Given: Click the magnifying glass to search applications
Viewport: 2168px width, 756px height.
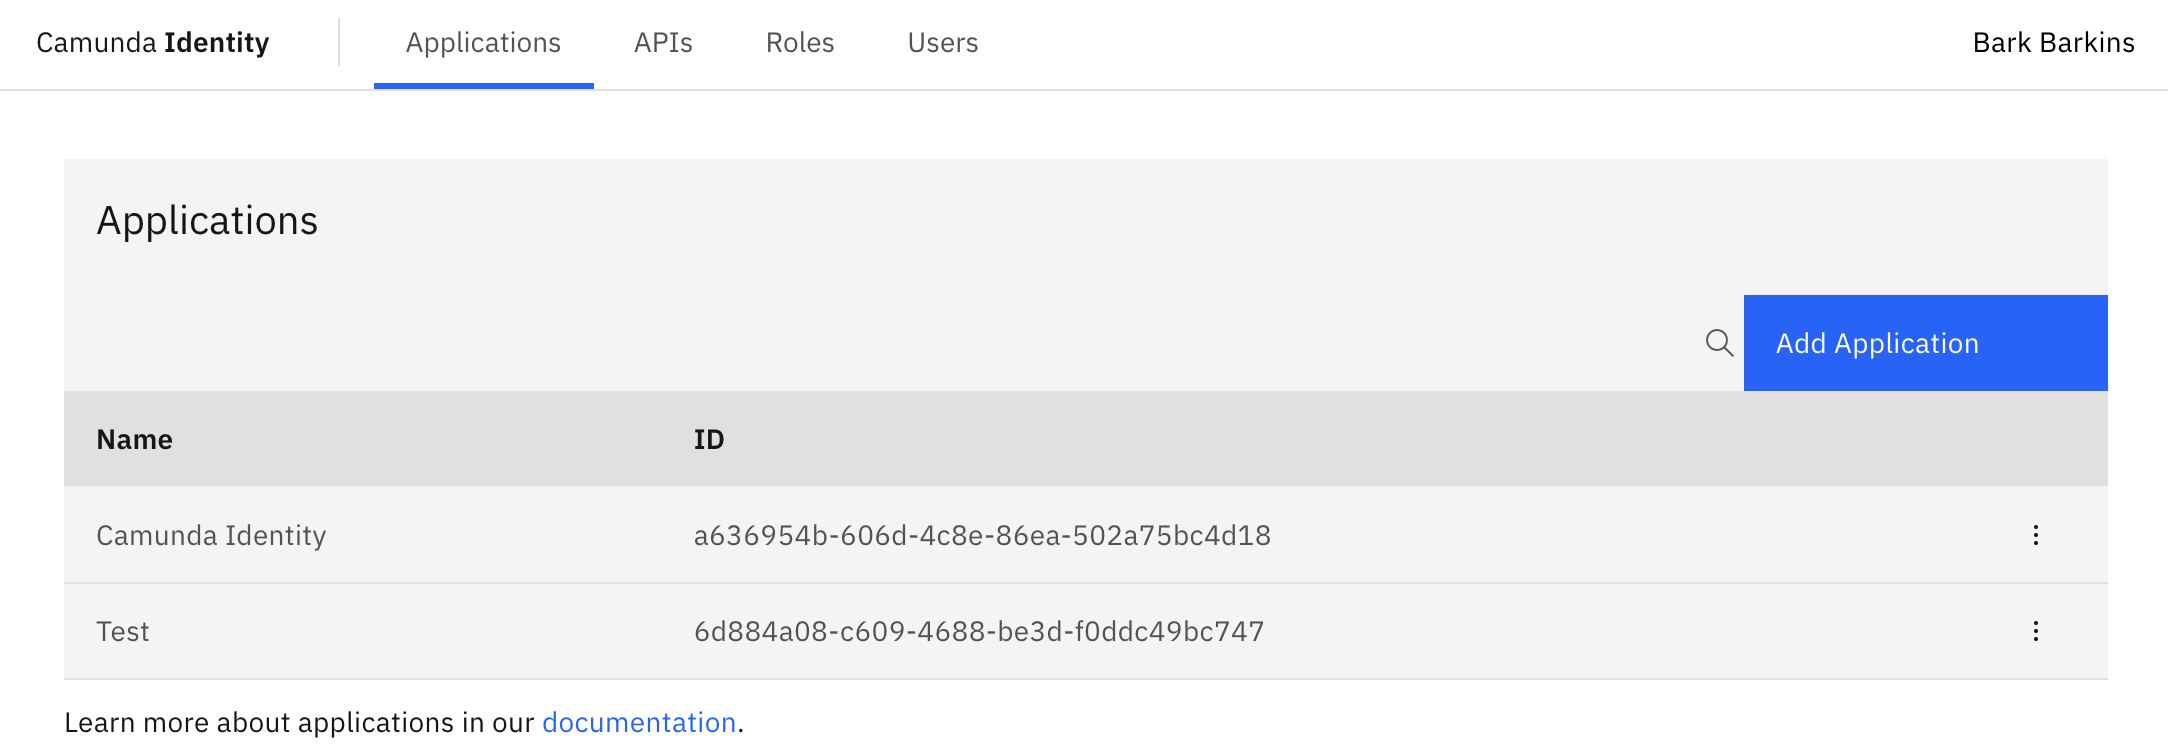Looking at the screenshot, I should (x=1720, y=342).
